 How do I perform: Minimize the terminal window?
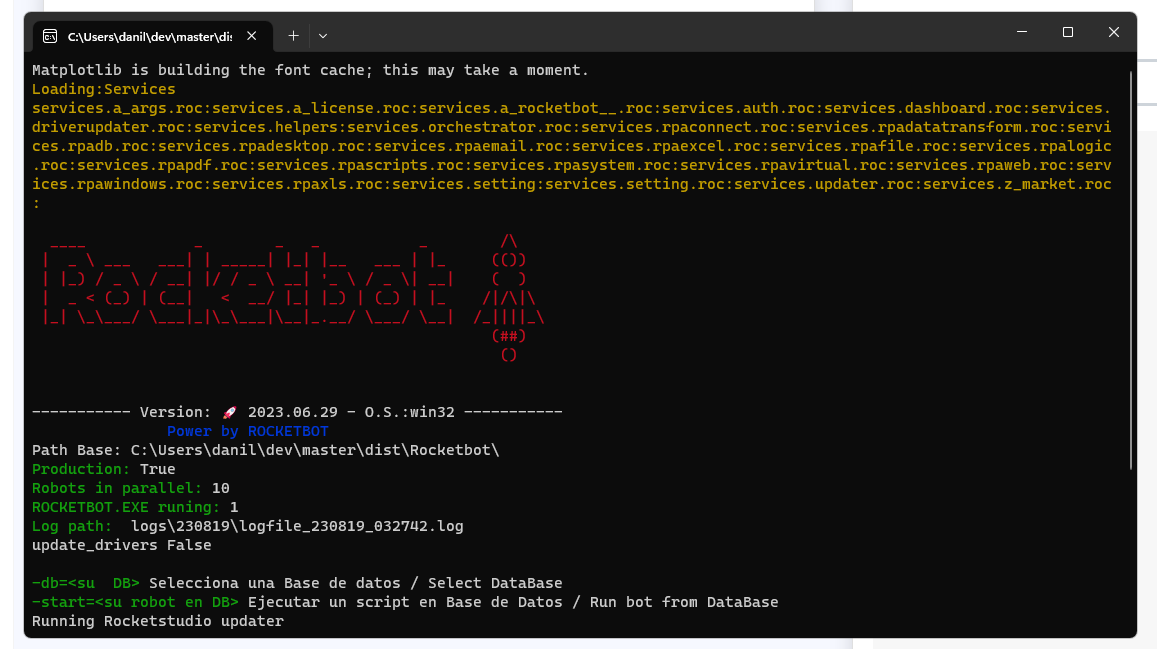tap(1022, 32)
